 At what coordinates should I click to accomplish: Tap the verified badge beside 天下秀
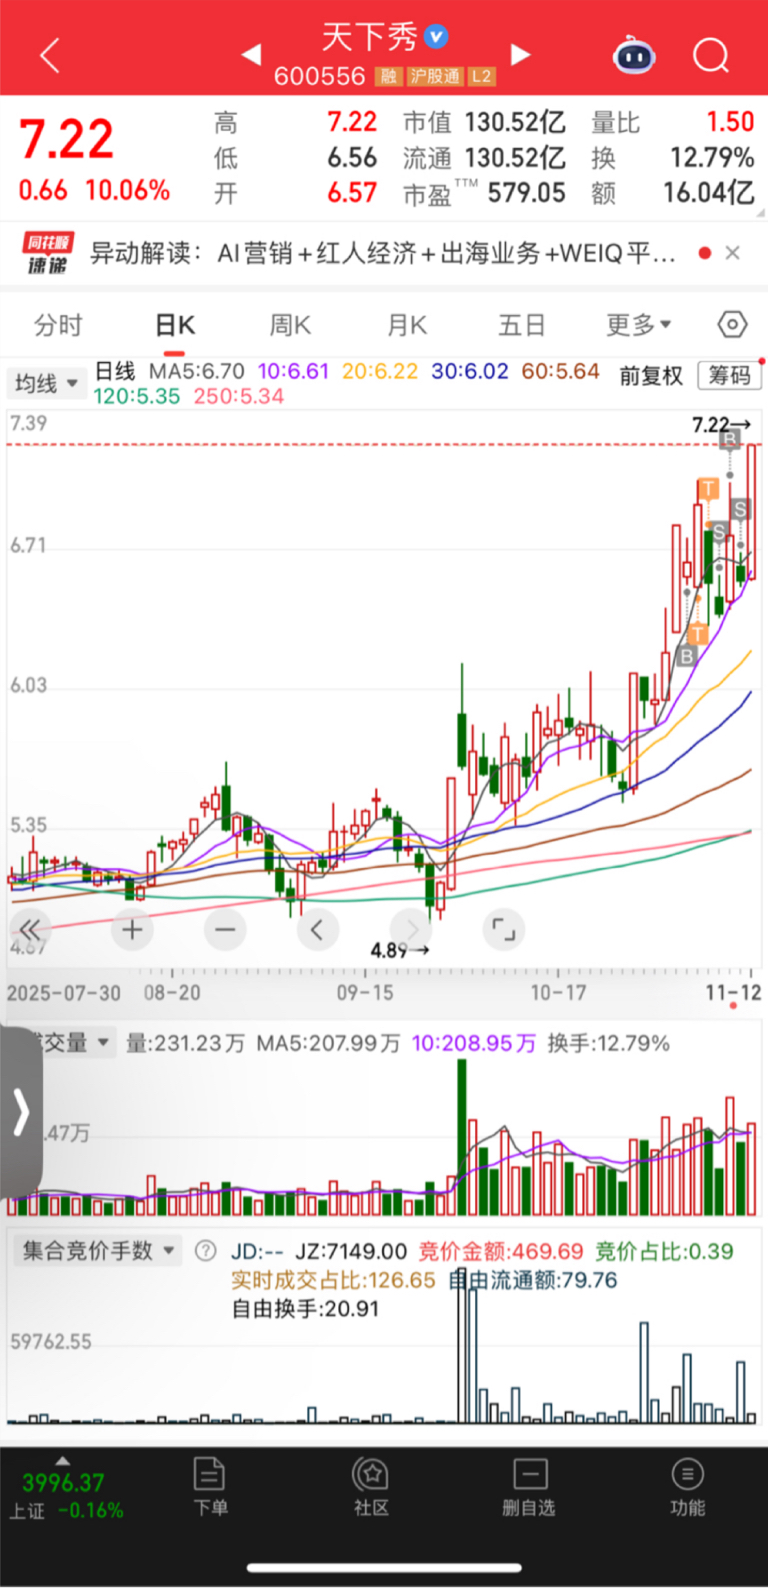coord(436,37)
